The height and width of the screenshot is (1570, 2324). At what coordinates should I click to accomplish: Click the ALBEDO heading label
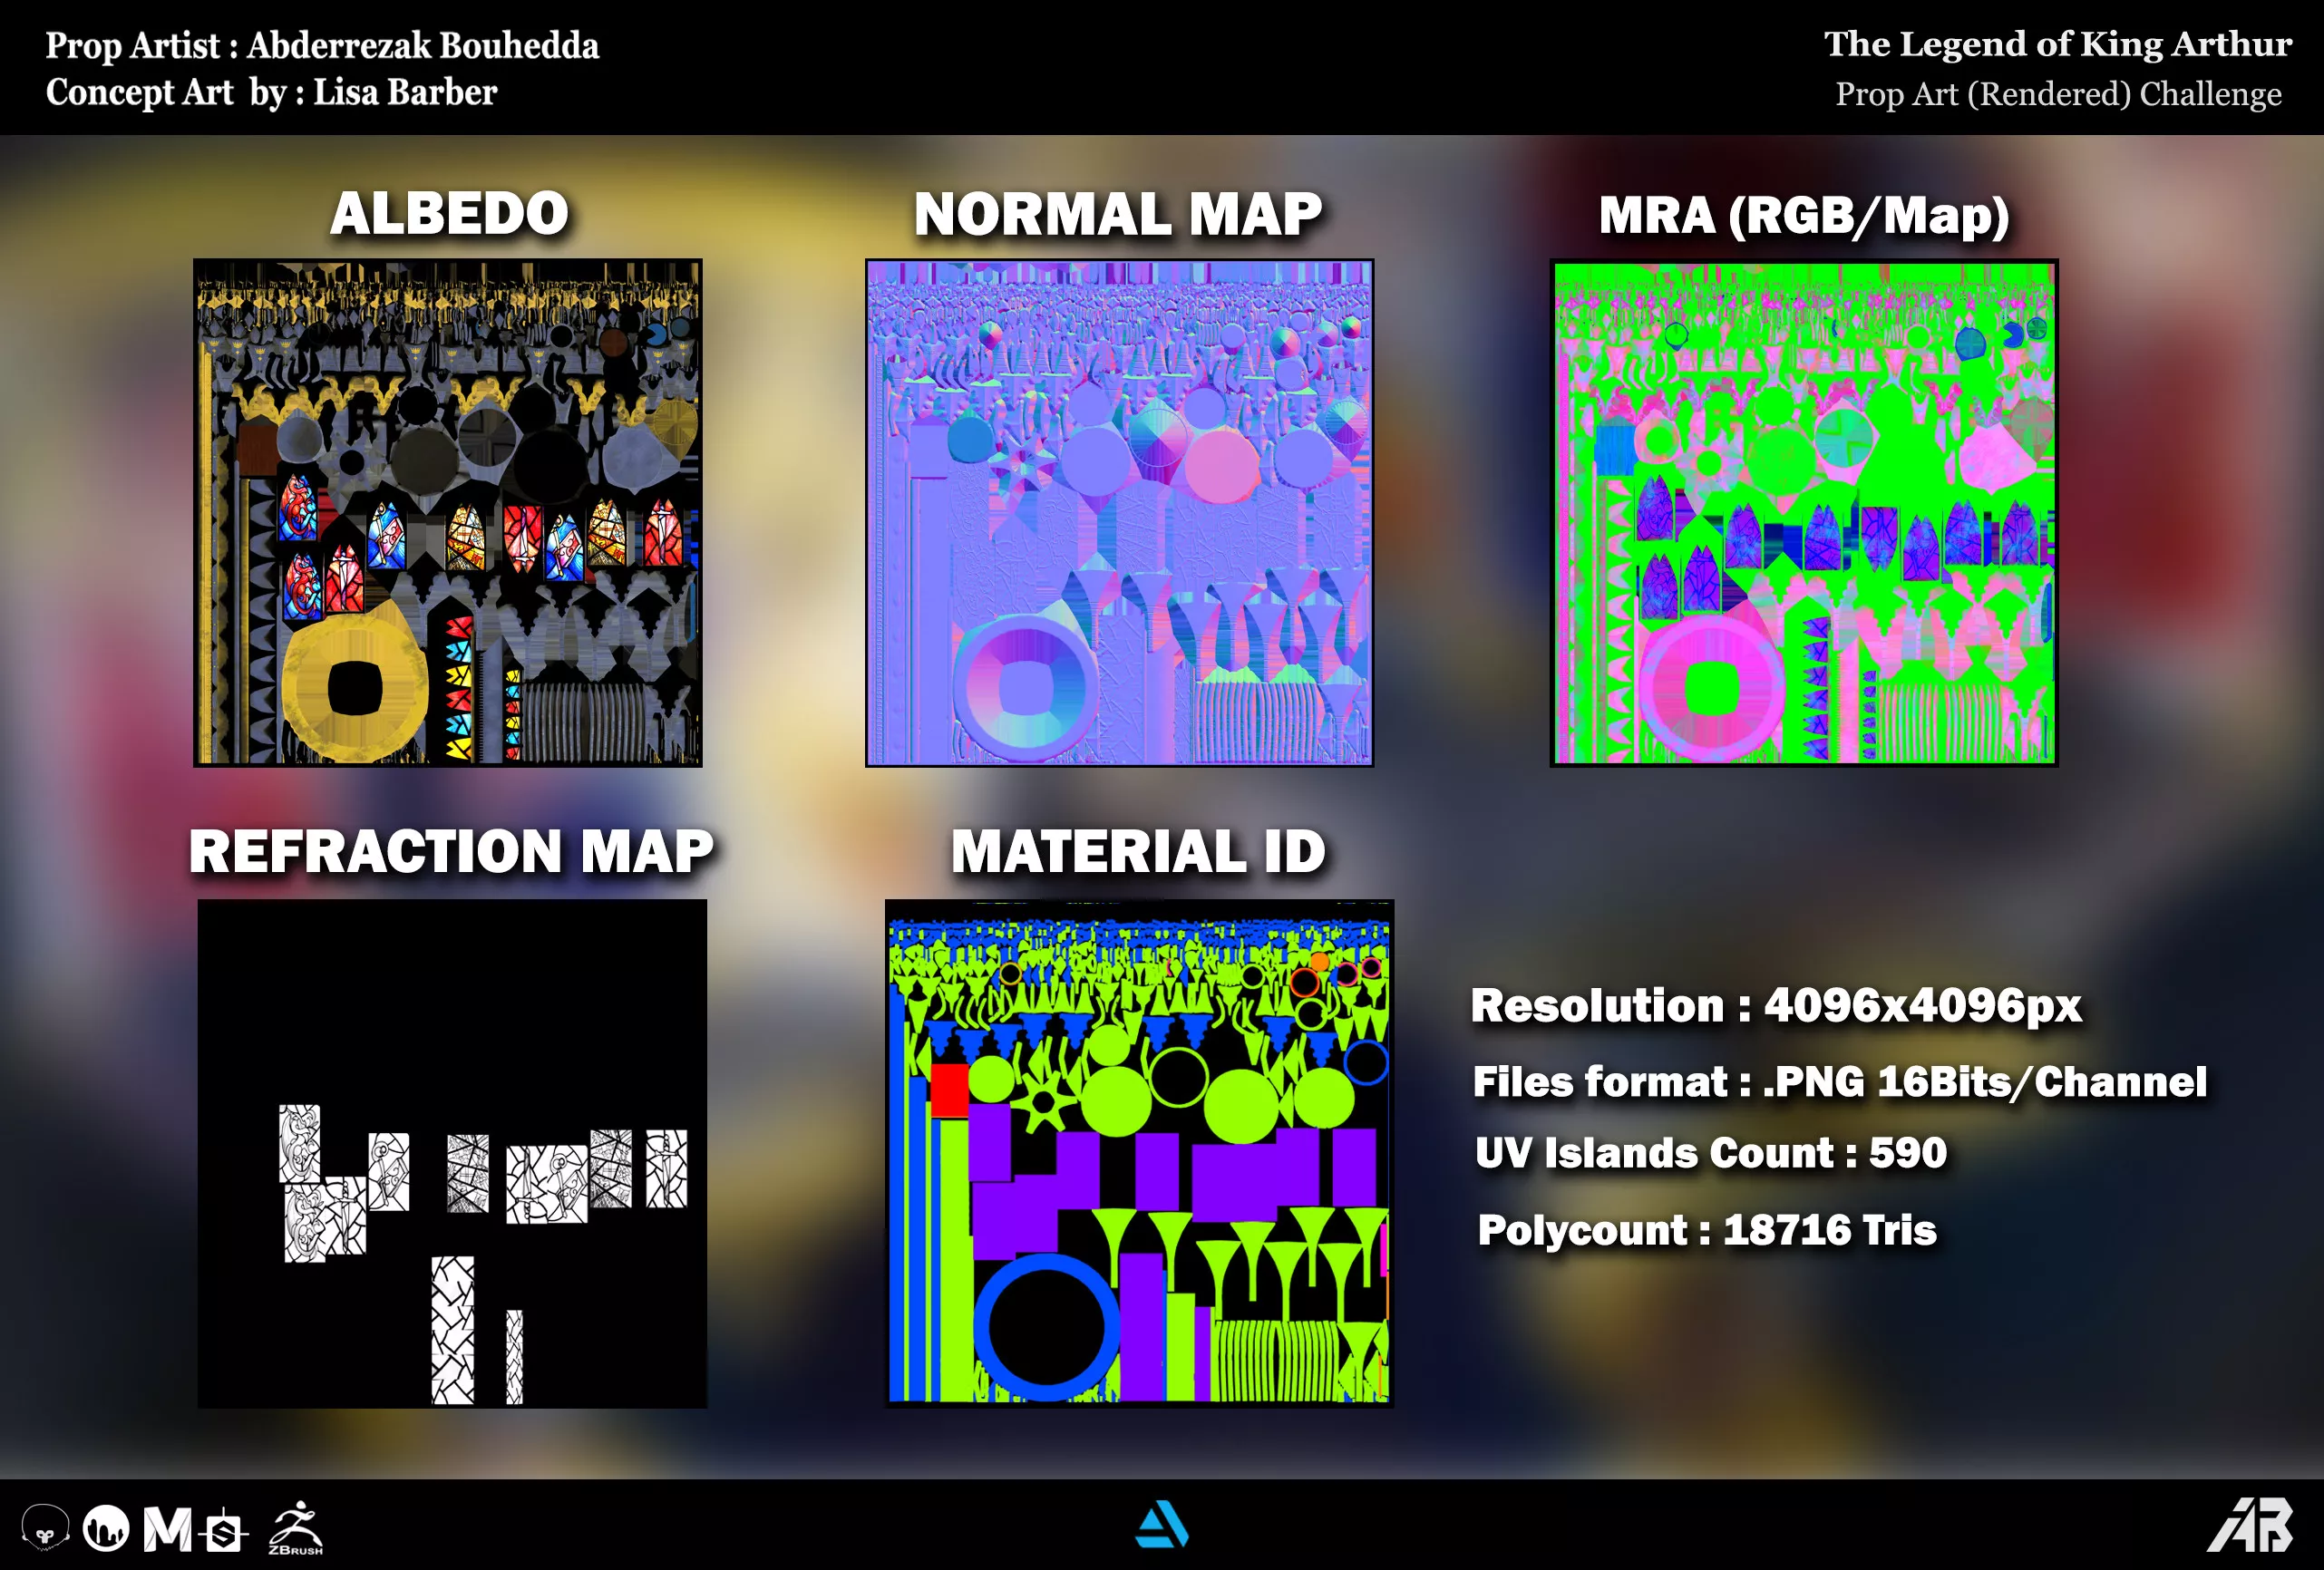point(449,214)
